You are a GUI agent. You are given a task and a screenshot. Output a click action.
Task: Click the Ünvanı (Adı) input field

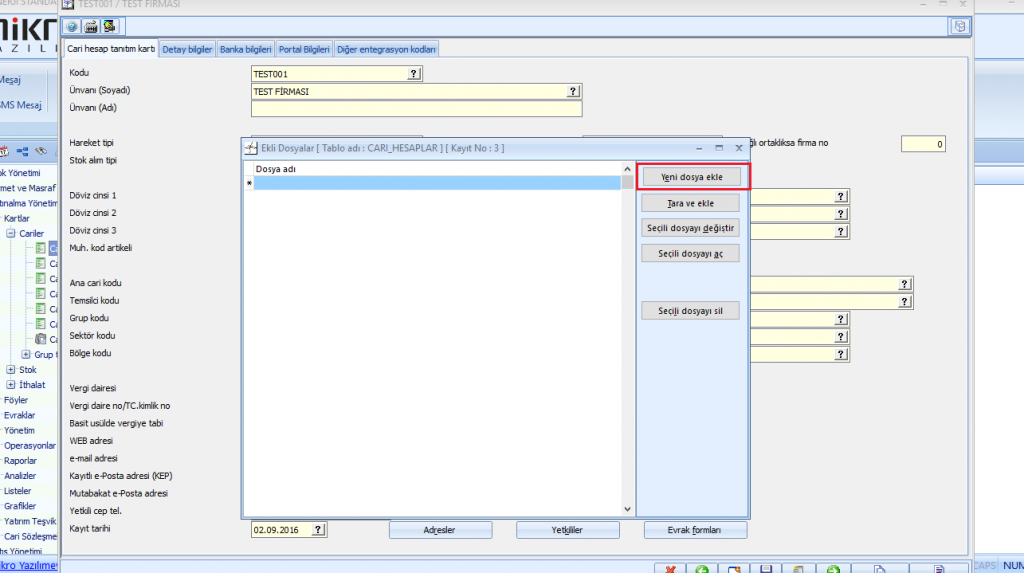tap(416, 109)
